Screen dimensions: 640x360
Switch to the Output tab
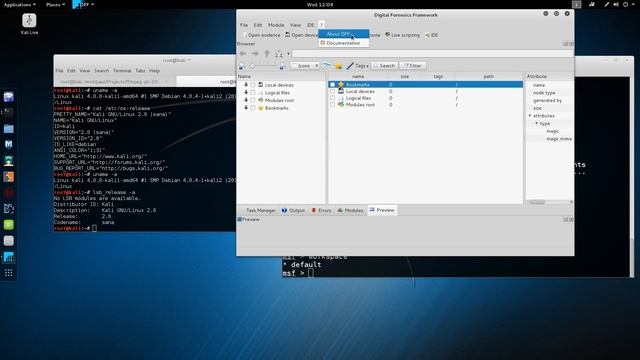tap(293, 210)
